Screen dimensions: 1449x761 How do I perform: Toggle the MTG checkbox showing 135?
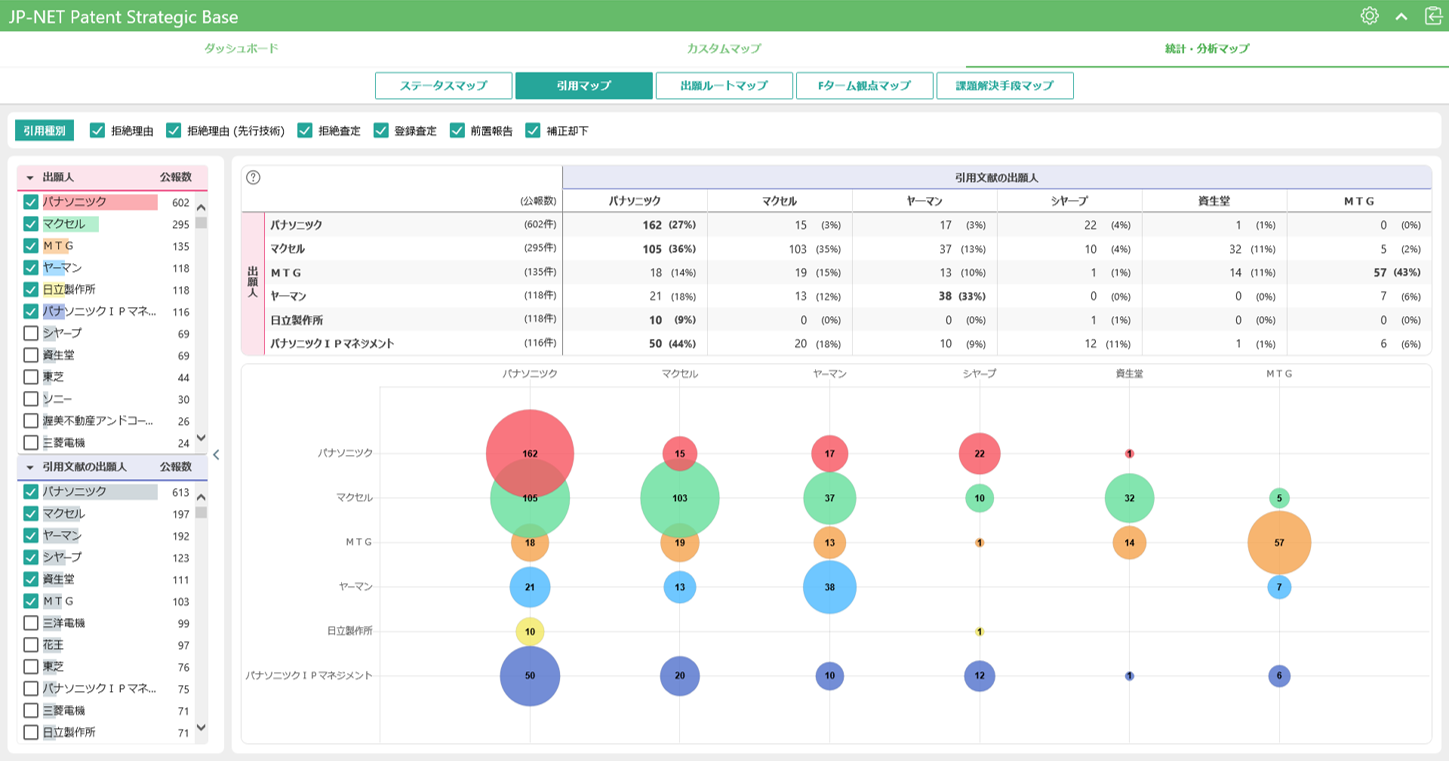(31, 246)
